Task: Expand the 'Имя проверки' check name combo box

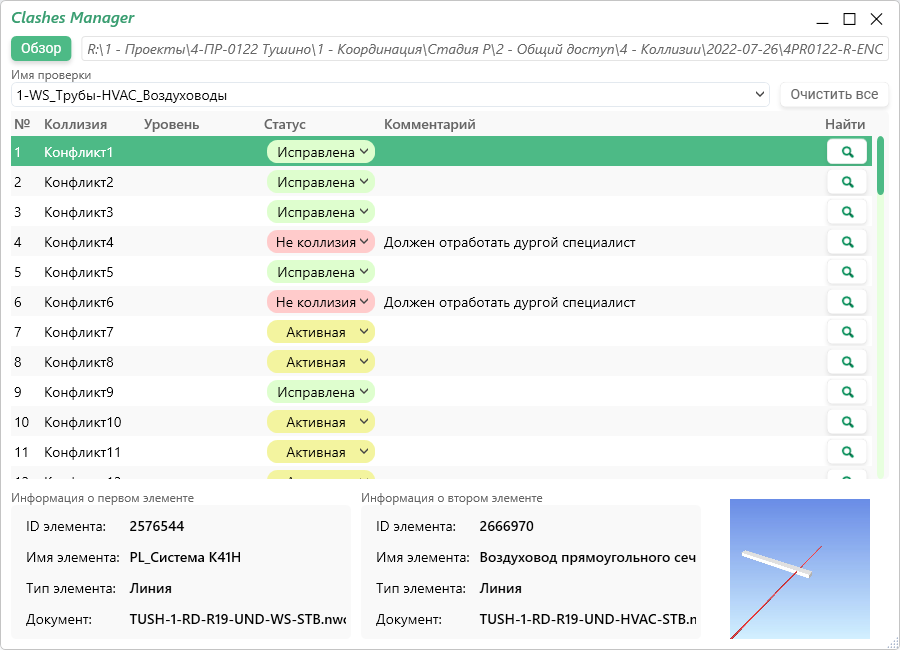Action: pyautogui.click(x=390, y=95)
